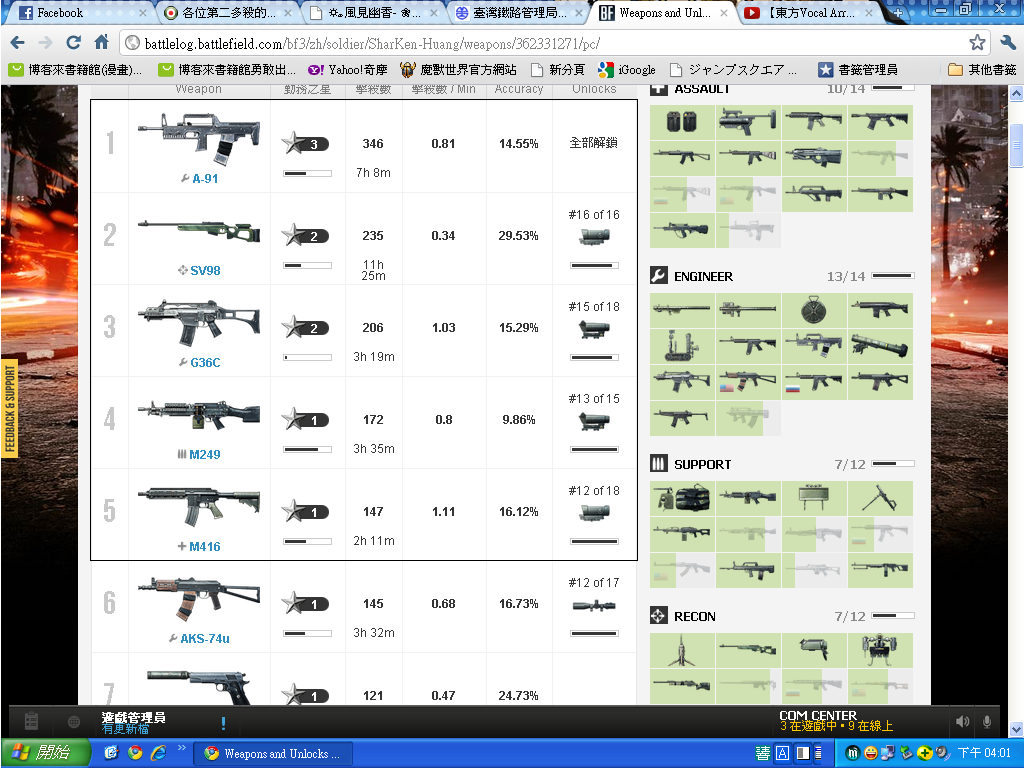Click the ammo box icon in Support
This screenshot has height=768, width=1024.
pyautogui.click(x=682, y=498)
